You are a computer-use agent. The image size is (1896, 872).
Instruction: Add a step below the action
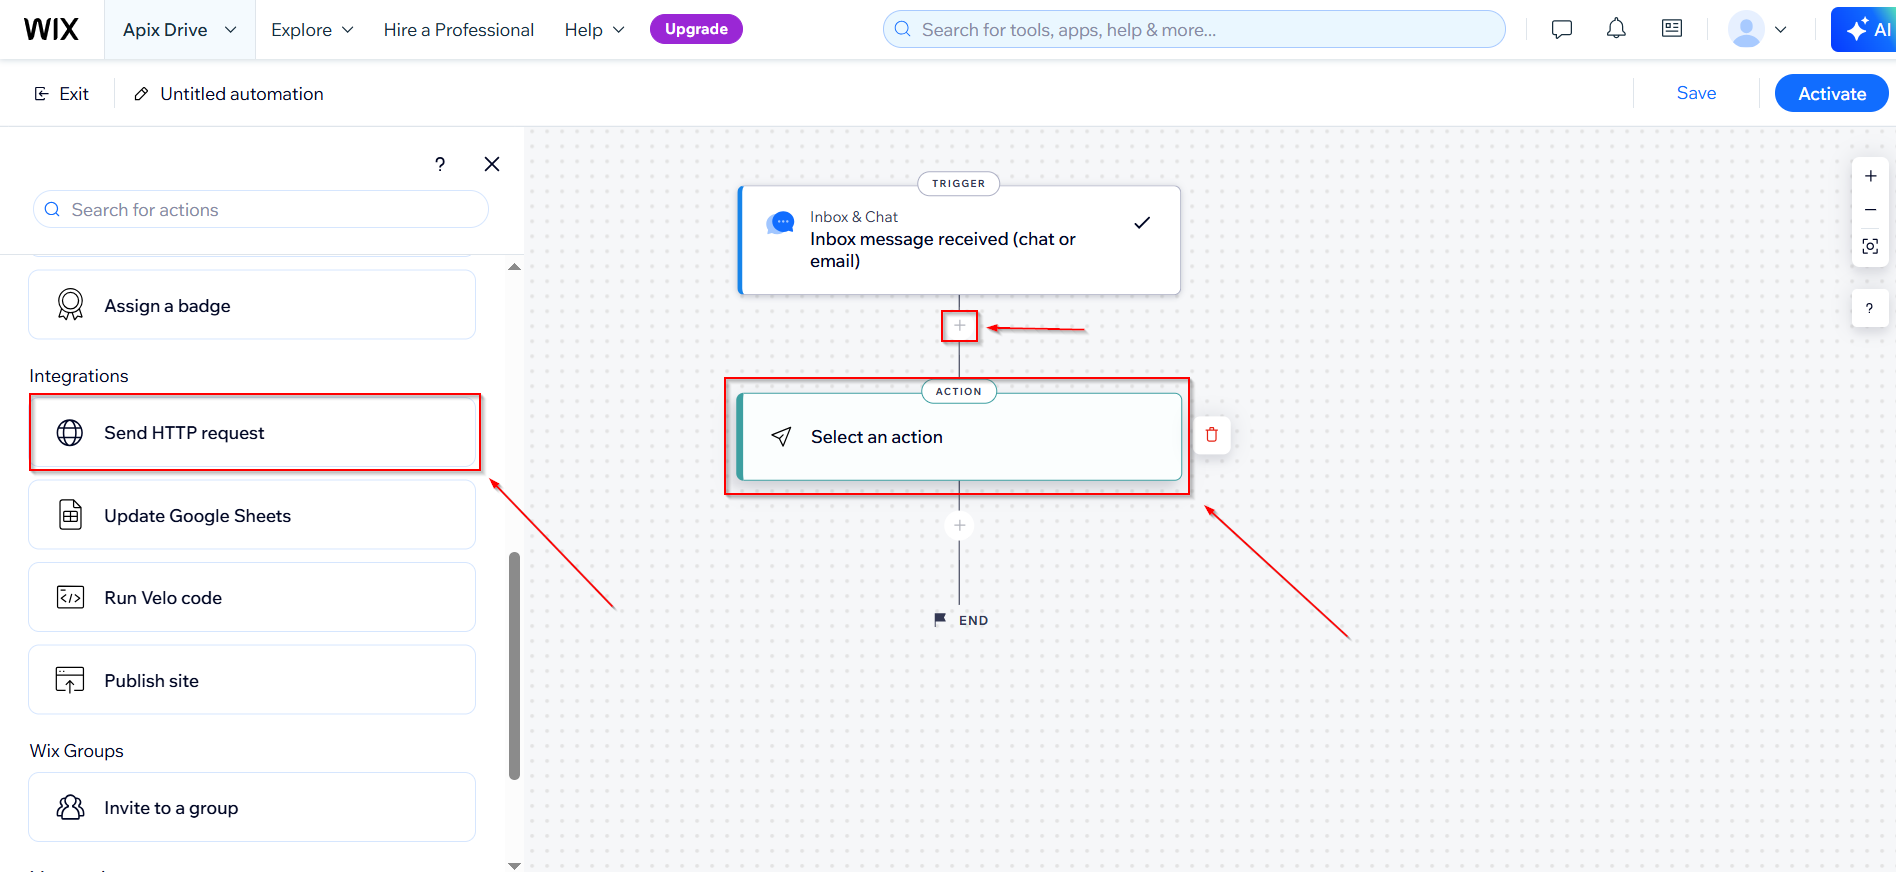959,525
